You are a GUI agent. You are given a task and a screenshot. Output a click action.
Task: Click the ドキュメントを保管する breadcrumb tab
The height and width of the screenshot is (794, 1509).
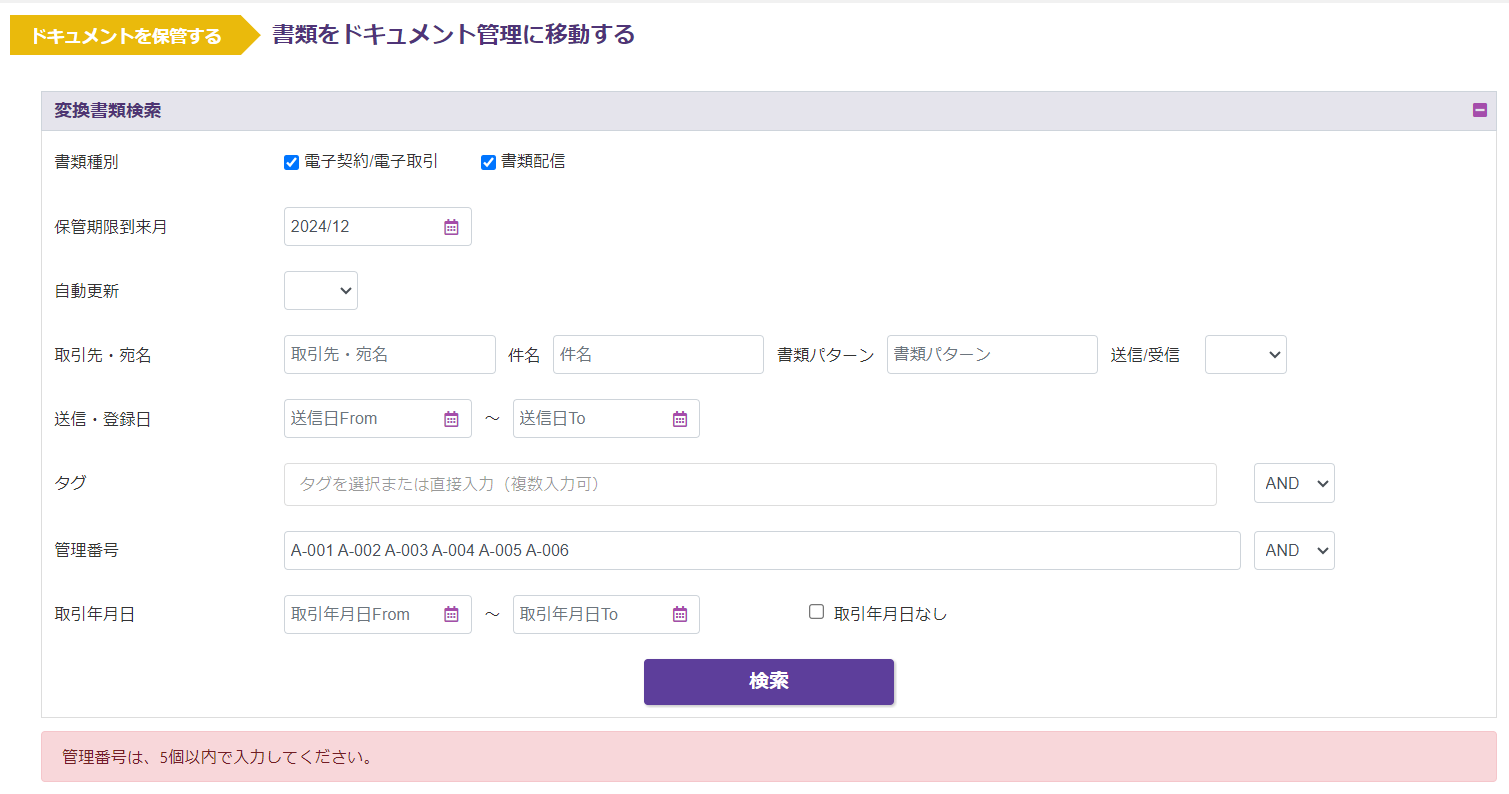[x=126, y=36]
